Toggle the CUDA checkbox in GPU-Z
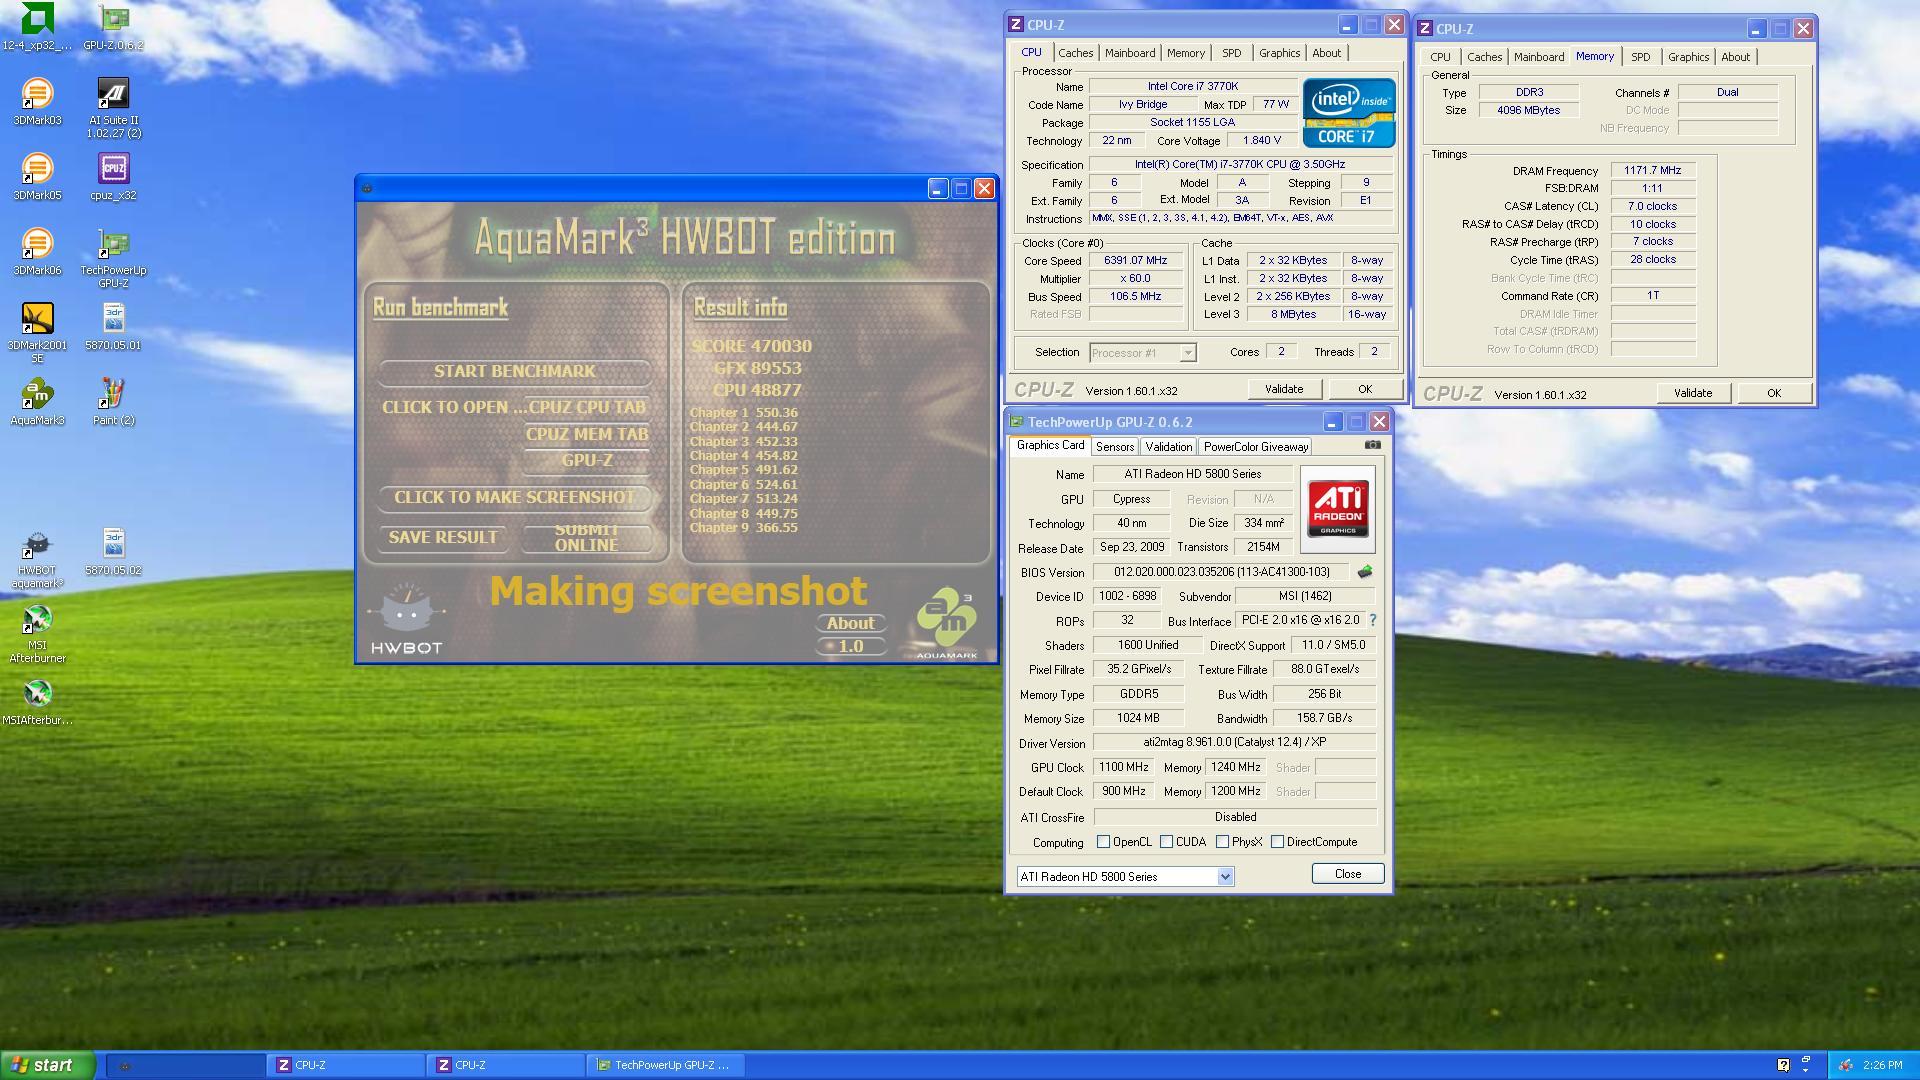The width and height of the screenshot is (1920, 1080). click(1166, 842)
